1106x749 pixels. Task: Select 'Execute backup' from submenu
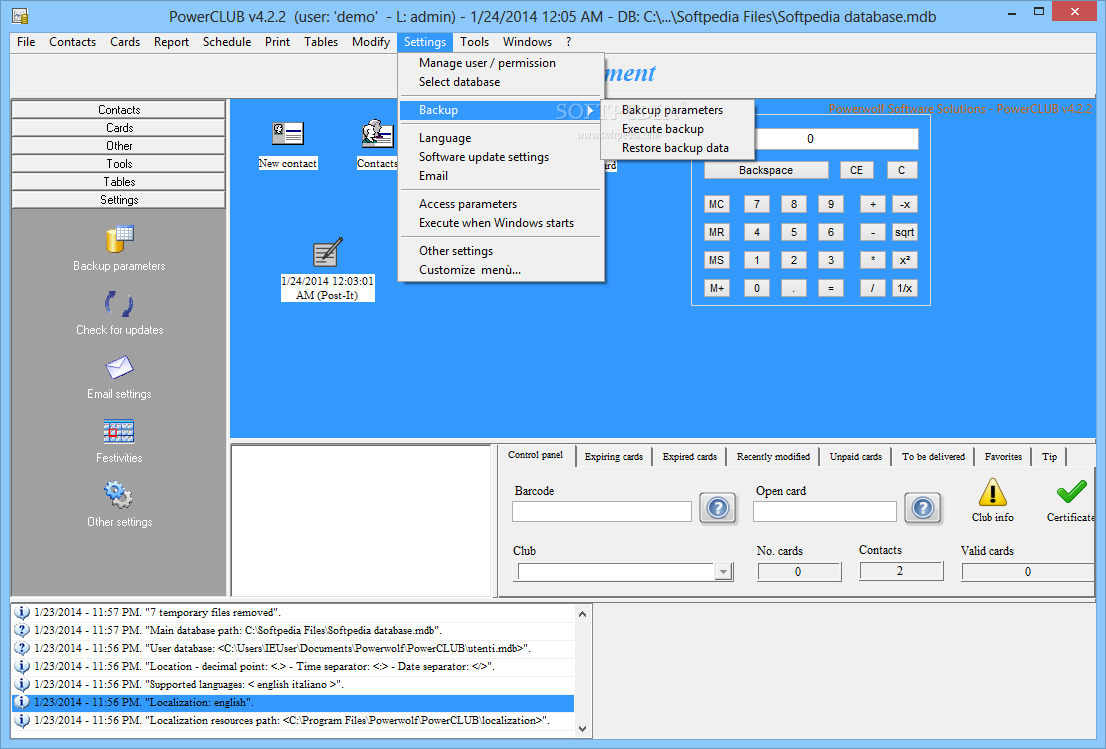click(x=662, y=129)
